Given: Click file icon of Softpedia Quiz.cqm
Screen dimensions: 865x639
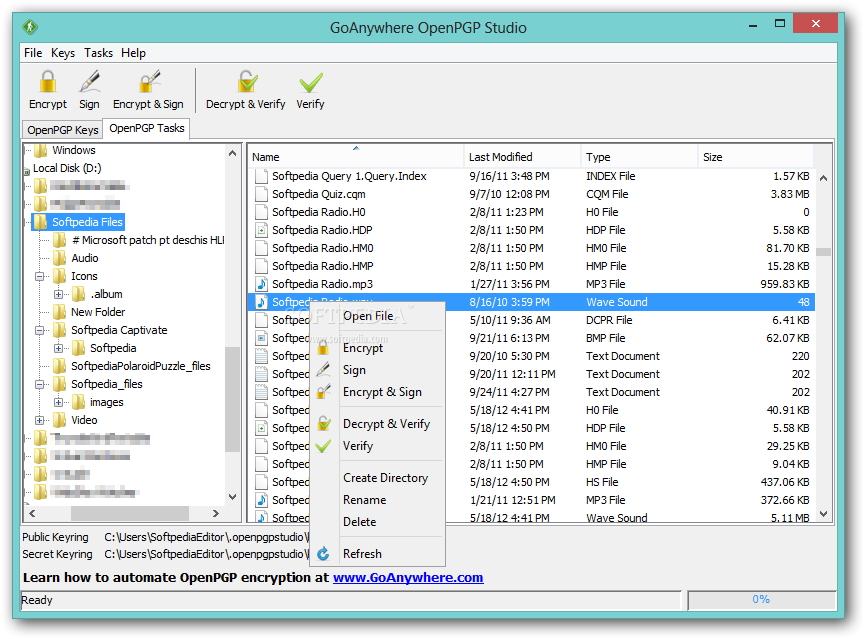Looking at the screenshot, I should point(261,194).
